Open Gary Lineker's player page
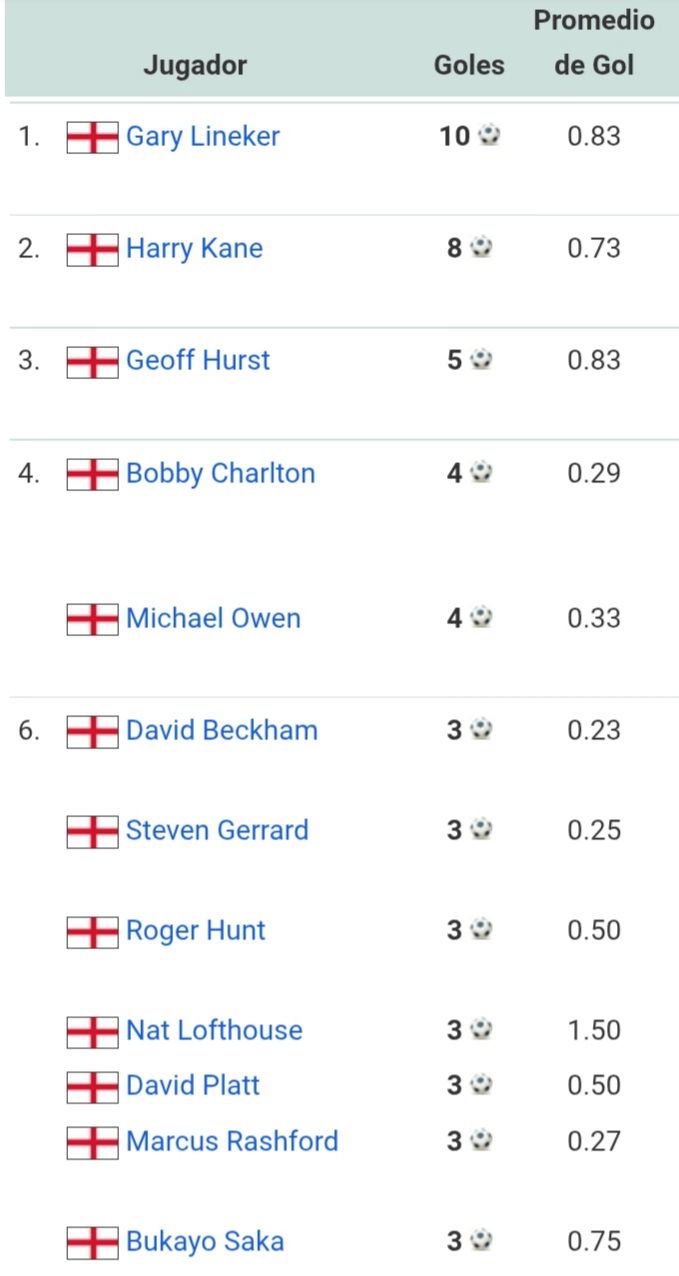The height and width of the screenshot is (1276, 679). [x=203, y=136]
